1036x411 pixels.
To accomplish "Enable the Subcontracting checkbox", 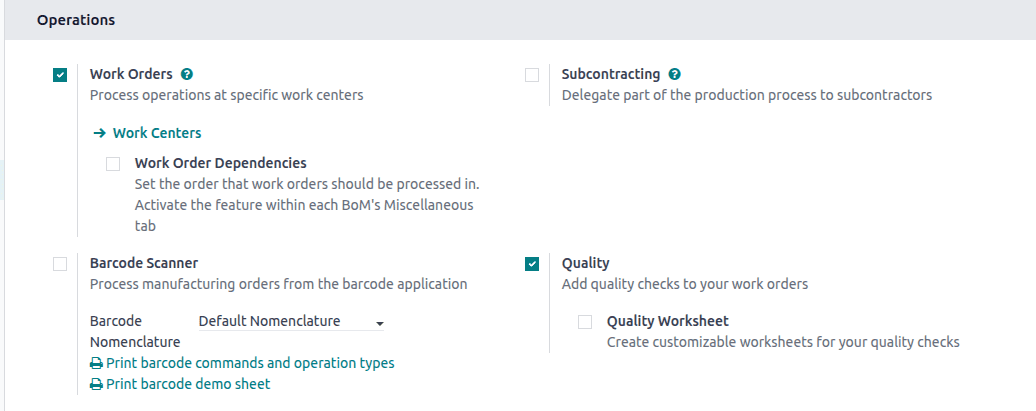I will [x=532, y=75].
